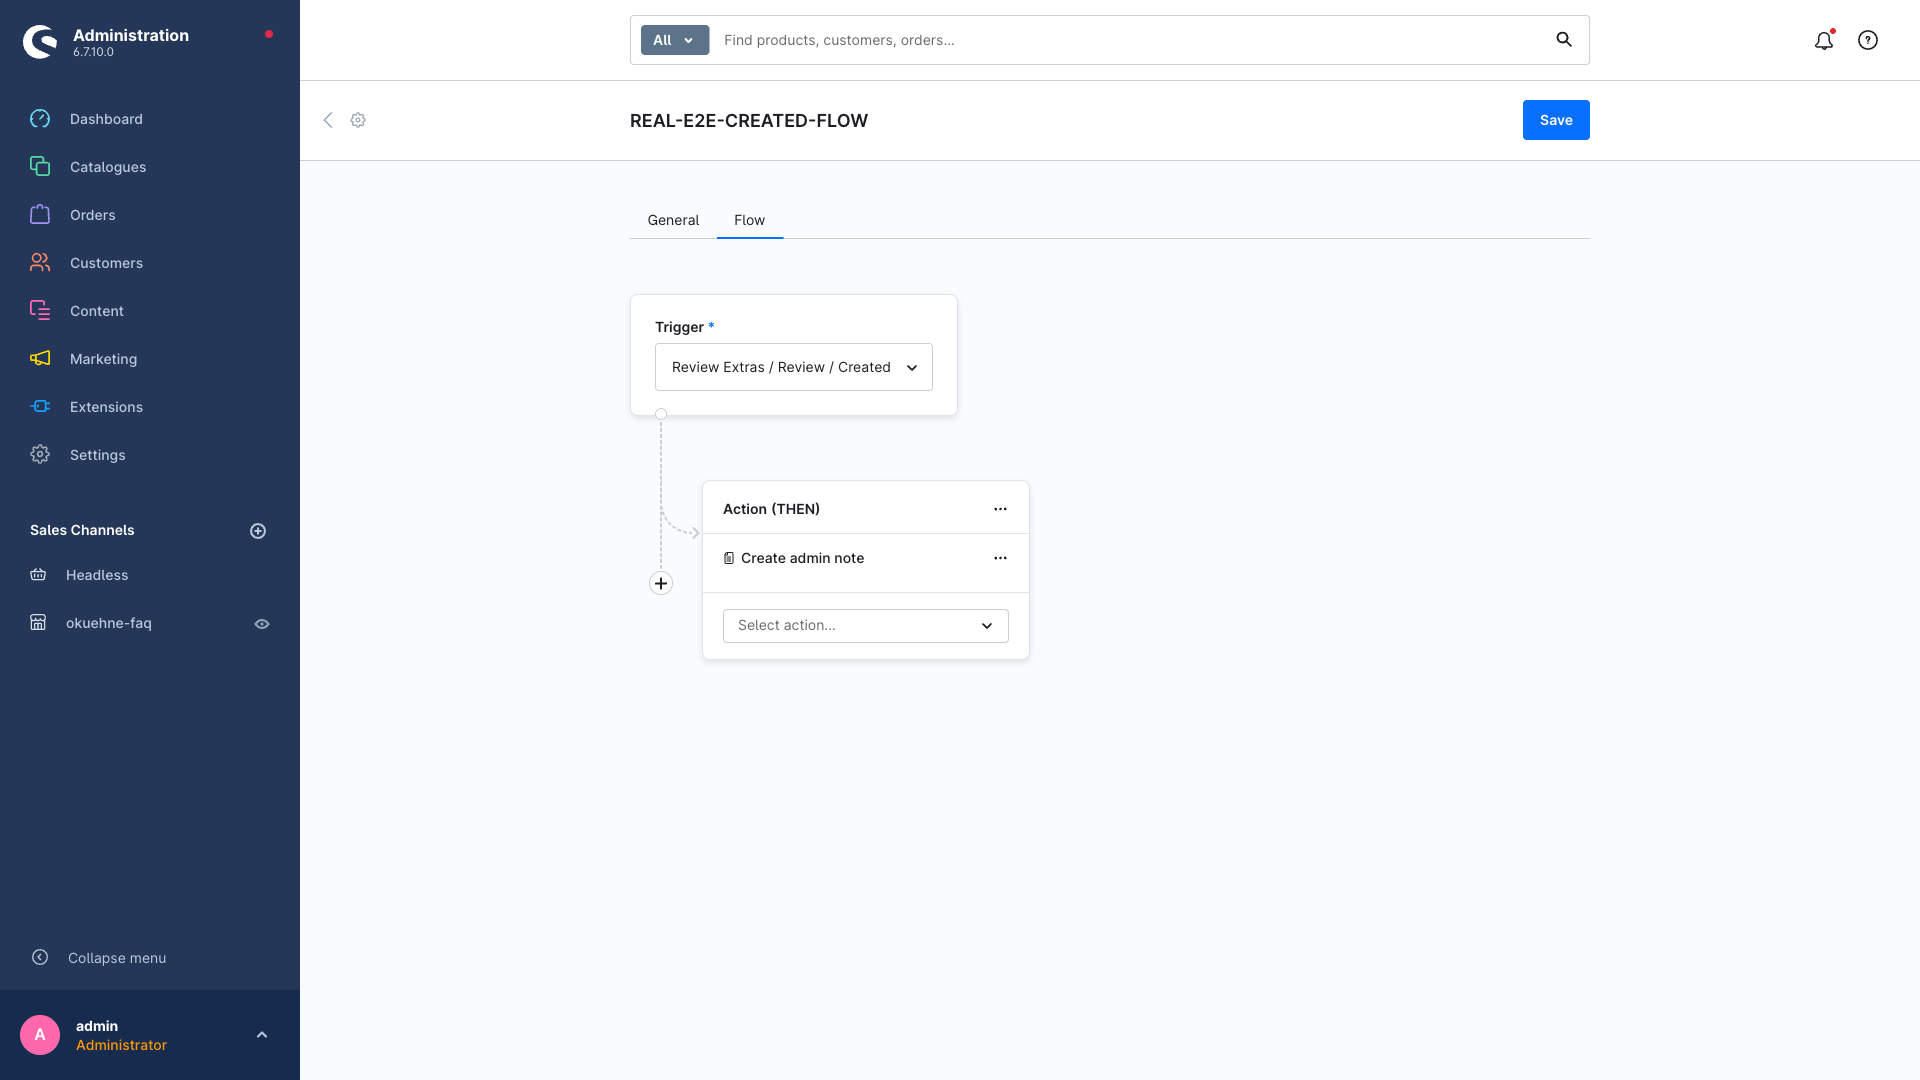
Task: Add a sequence with the plus circle
Action: click(x=661, y=583)
